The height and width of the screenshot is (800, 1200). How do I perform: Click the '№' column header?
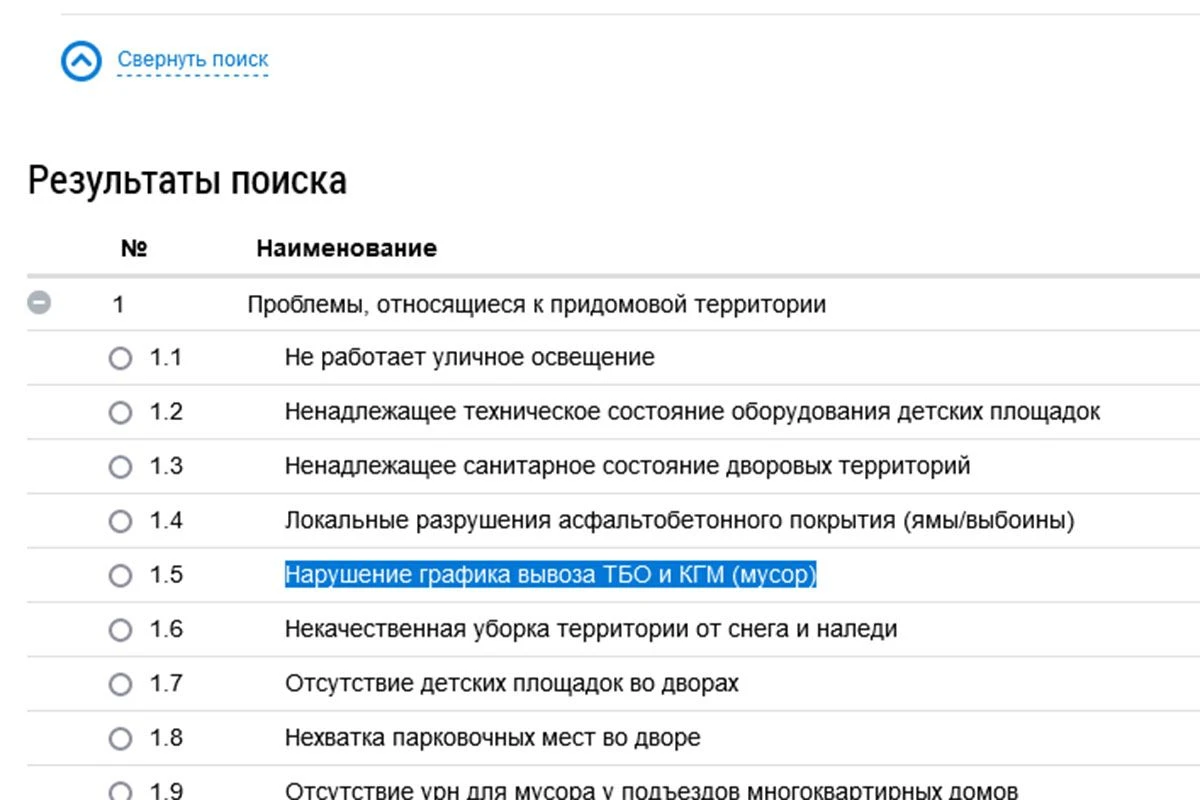coord(134,248)
